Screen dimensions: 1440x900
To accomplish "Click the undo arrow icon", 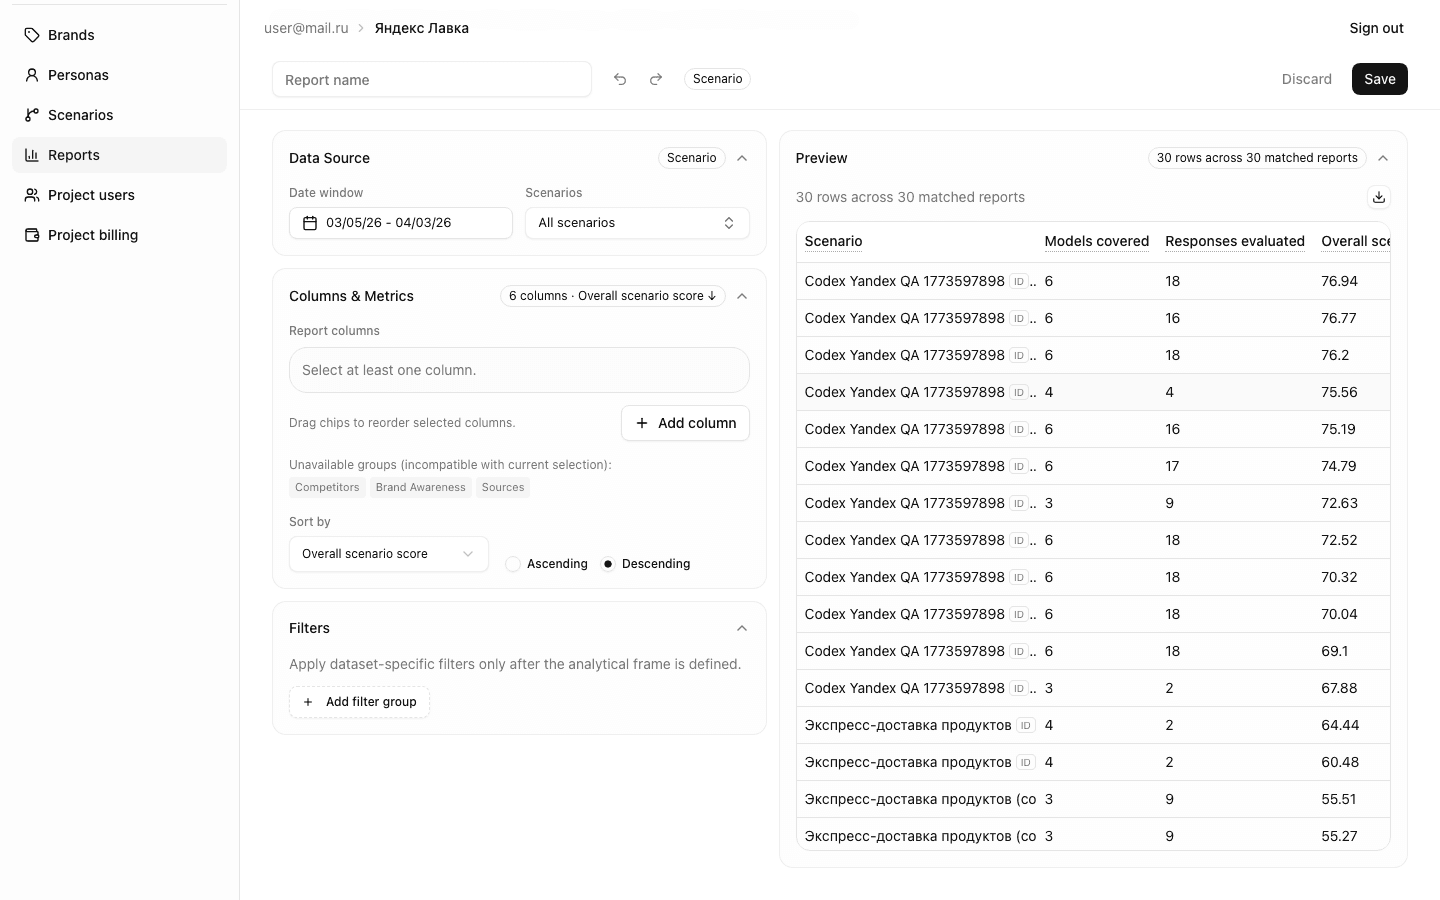I will click(x=620, y=79).
